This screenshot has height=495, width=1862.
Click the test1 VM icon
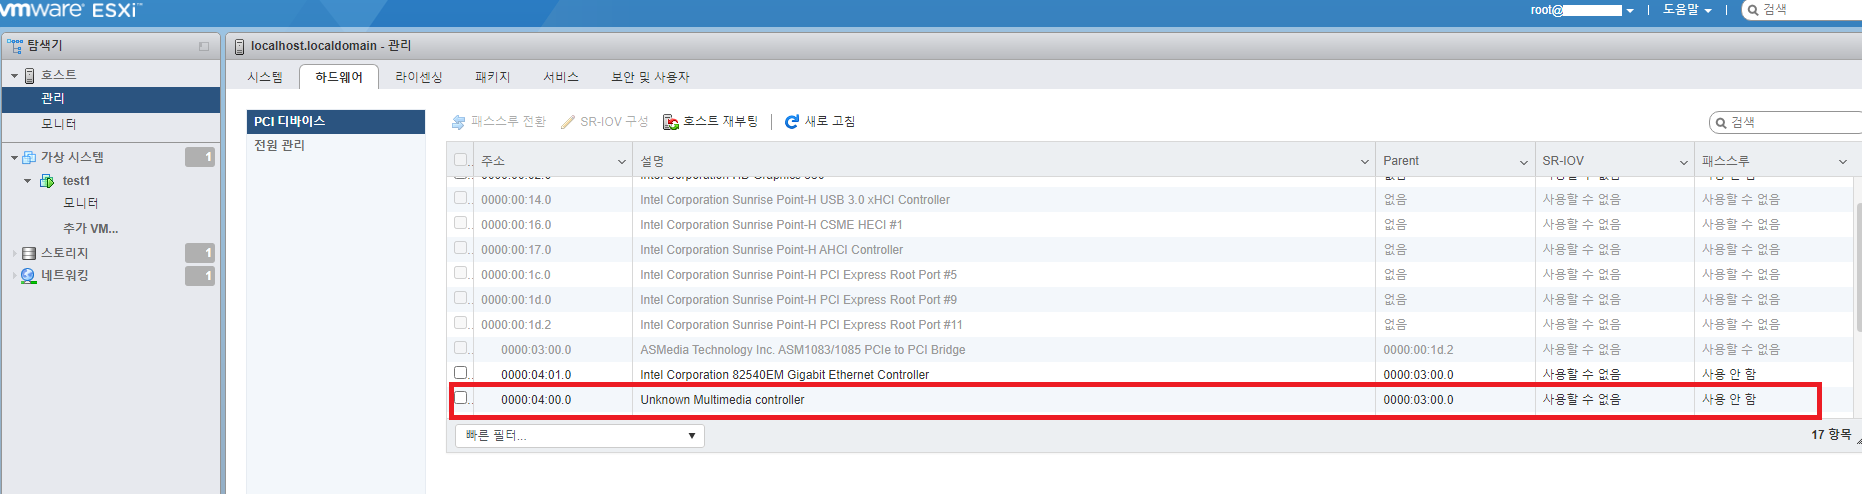(x=47, y=181)
